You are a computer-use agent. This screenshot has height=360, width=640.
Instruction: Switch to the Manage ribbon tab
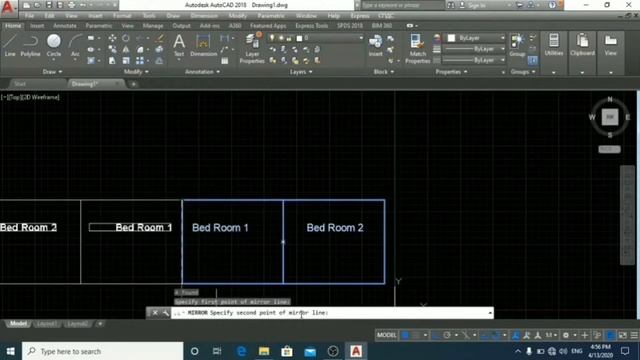tap(153, 26)
